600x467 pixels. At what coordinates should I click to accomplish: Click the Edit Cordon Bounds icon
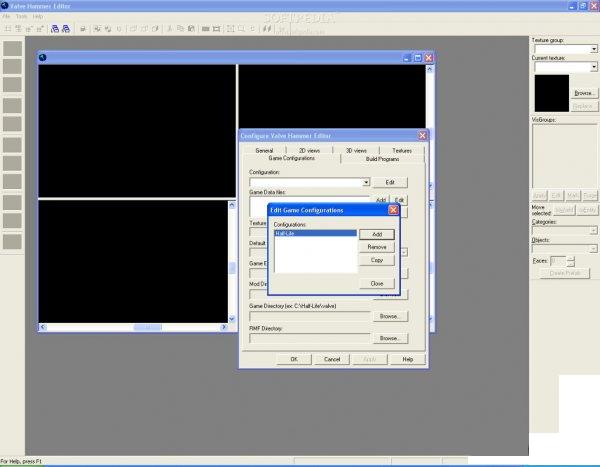coord(217,29)
